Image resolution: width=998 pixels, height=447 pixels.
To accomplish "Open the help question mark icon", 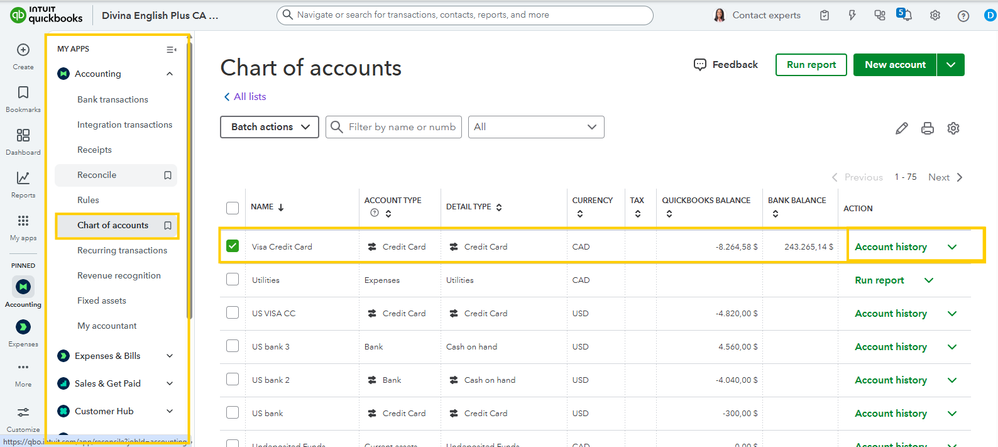I will pos(963,15).
